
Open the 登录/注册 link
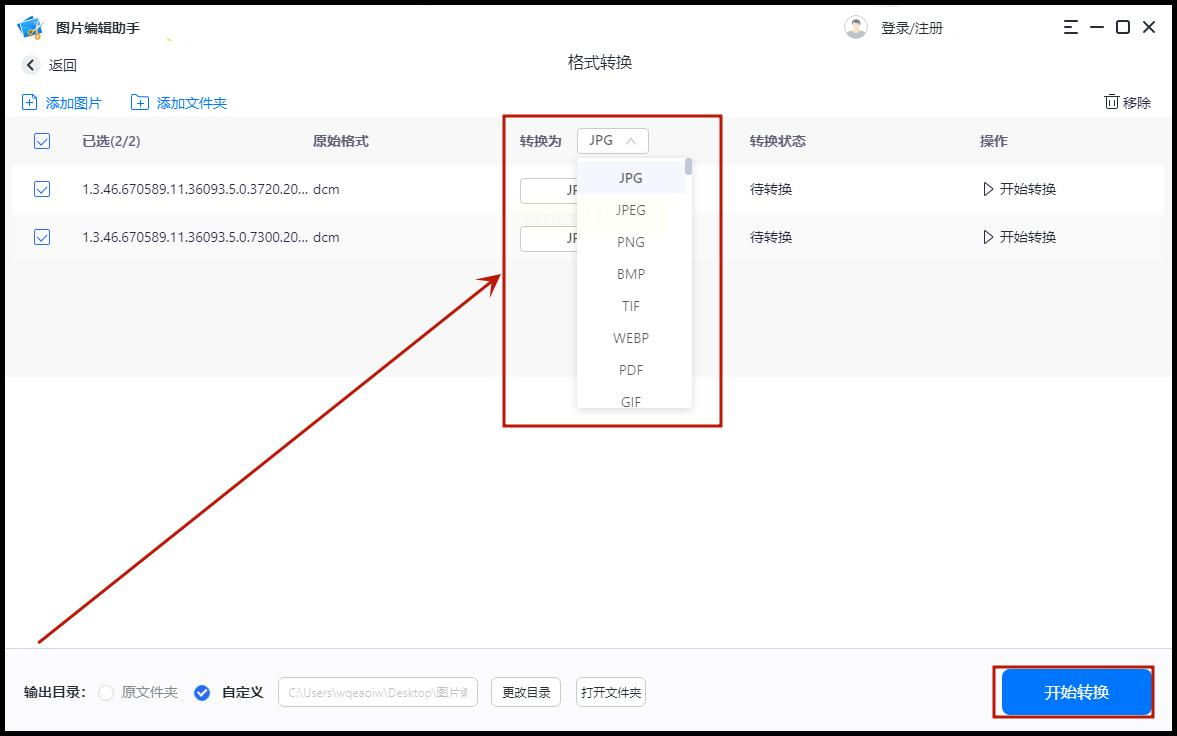[x=911, y=29]
